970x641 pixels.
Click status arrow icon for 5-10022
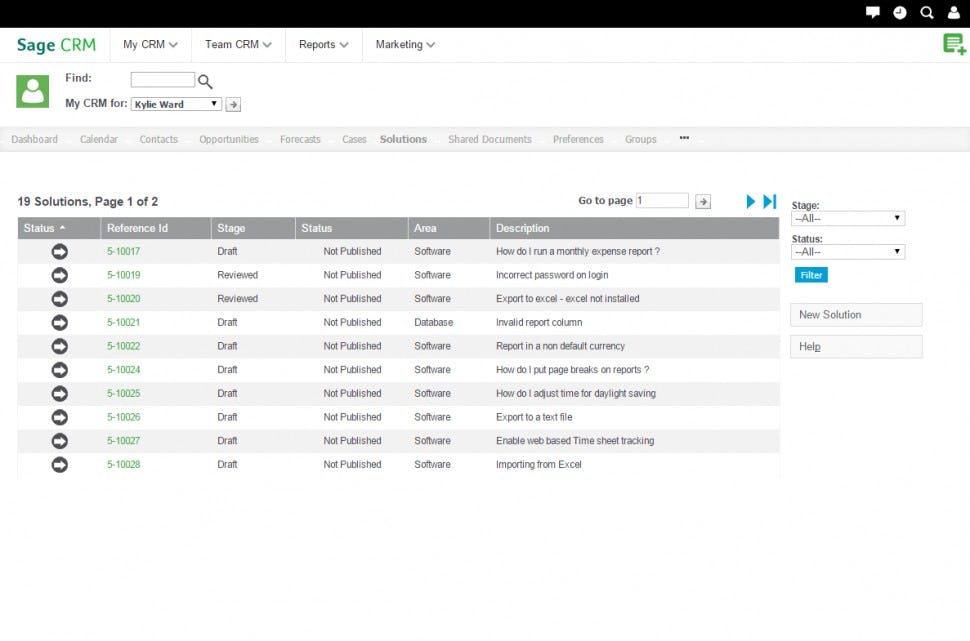pyautogui.click(x=59, y=346)
